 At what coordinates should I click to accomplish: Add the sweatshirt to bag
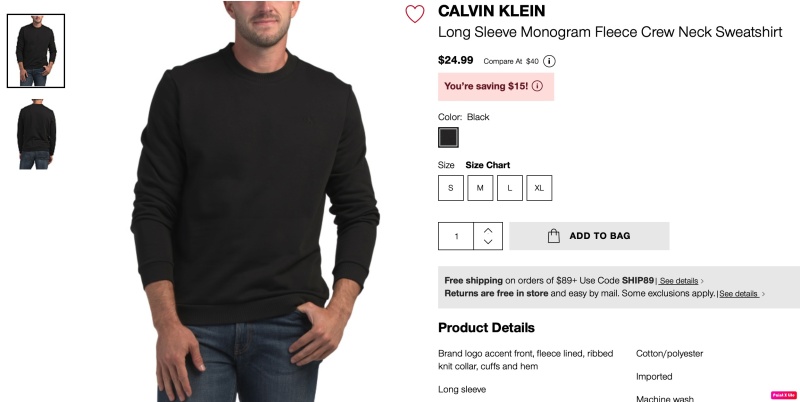click(589, 236)
